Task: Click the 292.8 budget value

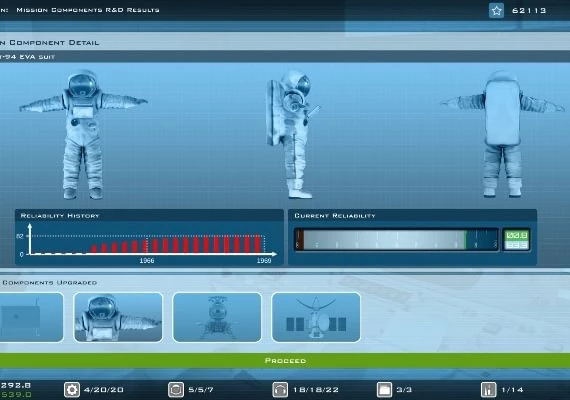Action: tap(16, 385)
